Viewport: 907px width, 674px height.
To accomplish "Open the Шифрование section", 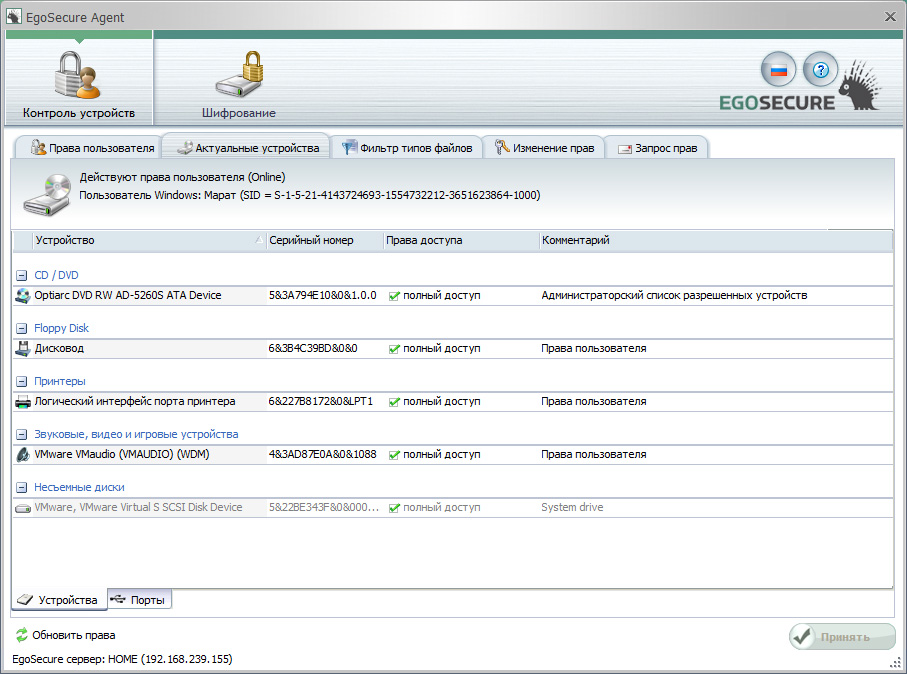I will point(238,84).
